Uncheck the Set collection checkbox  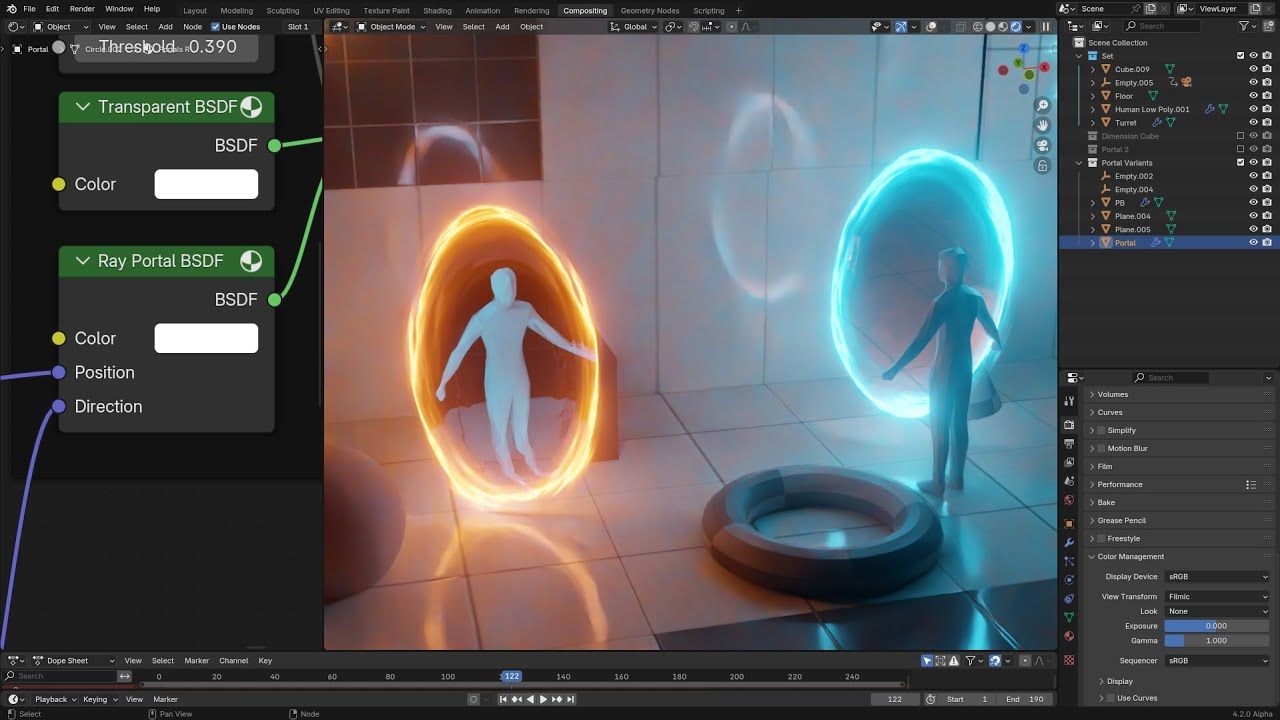pyautogui.click(x=1241, y=56)
